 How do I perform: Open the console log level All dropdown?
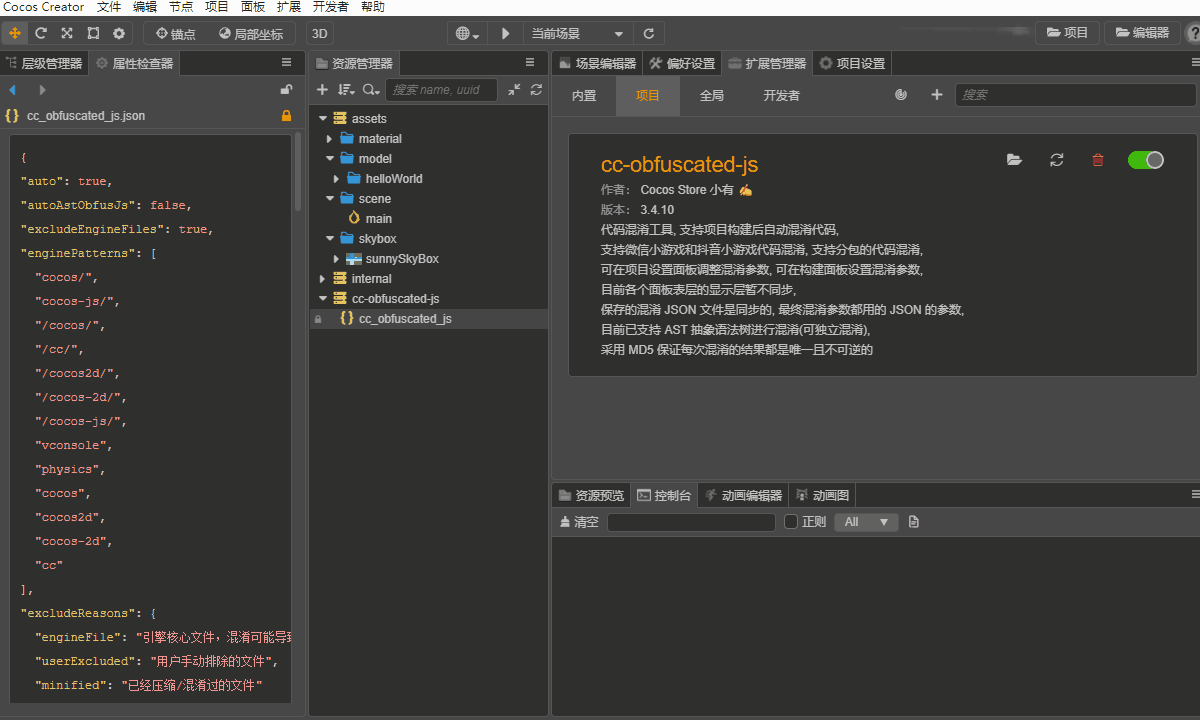tap(866, 522)
